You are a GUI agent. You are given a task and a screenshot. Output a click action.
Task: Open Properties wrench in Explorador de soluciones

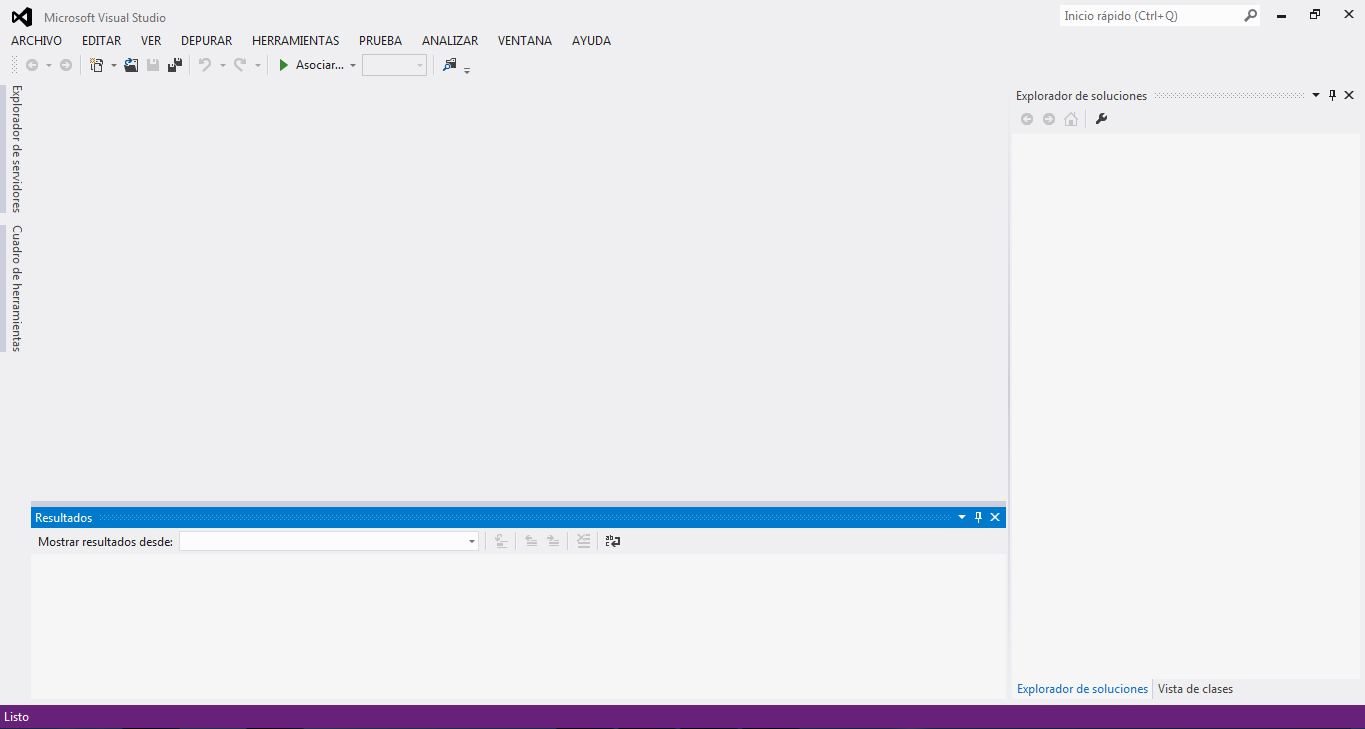[1102, 119]
